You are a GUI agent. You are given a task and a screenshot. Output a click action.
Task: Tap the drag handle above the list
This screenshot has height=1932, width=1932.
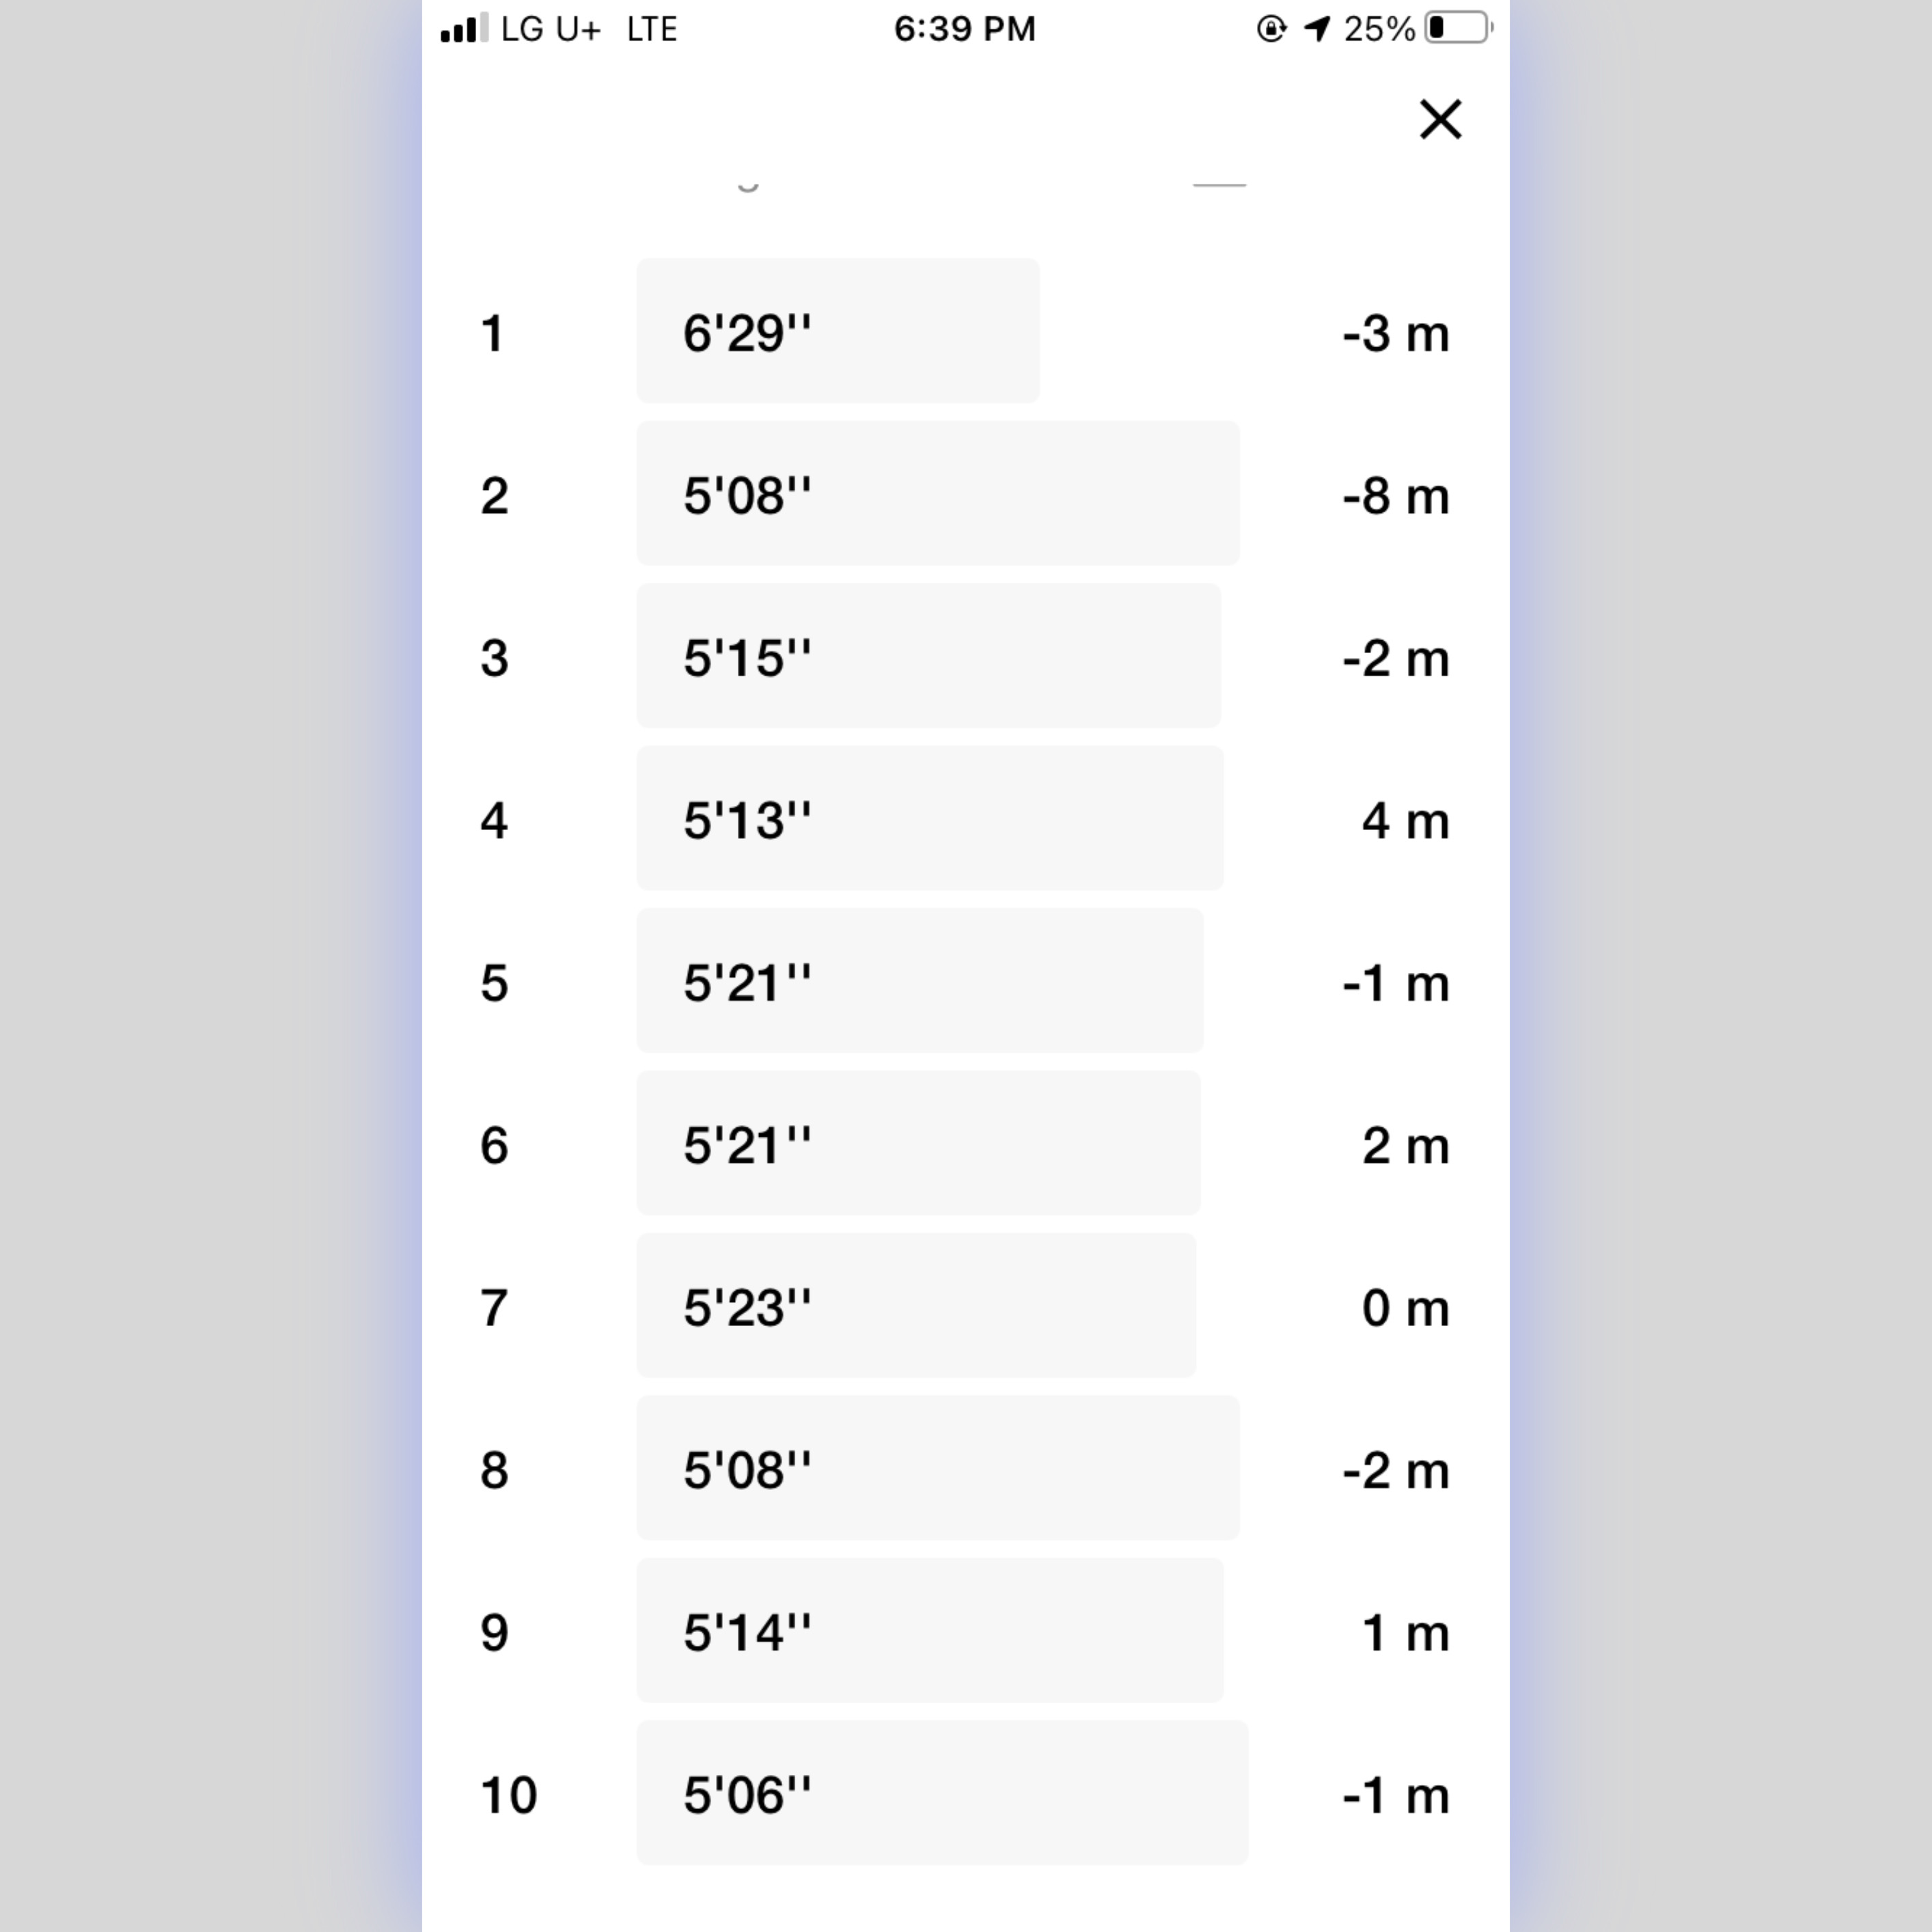point(1219,186)
